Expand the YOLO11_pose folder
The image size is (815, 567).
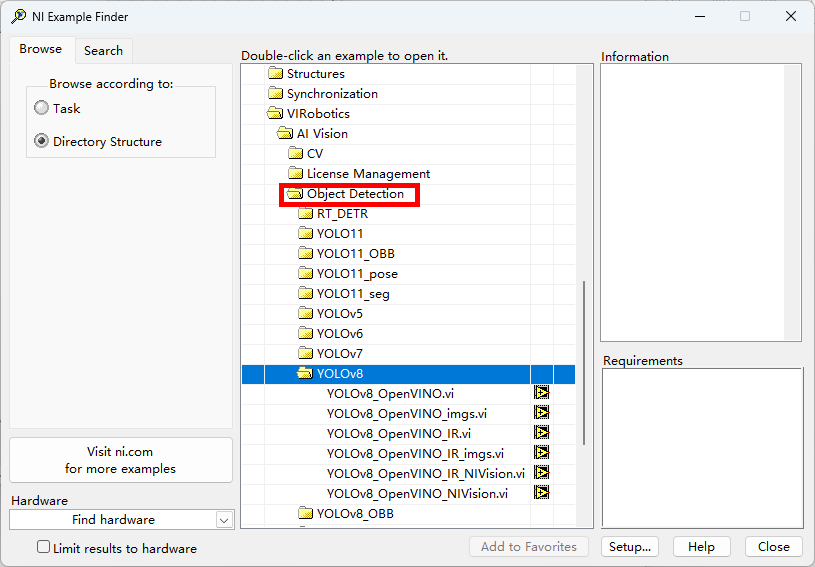(305, 274)
